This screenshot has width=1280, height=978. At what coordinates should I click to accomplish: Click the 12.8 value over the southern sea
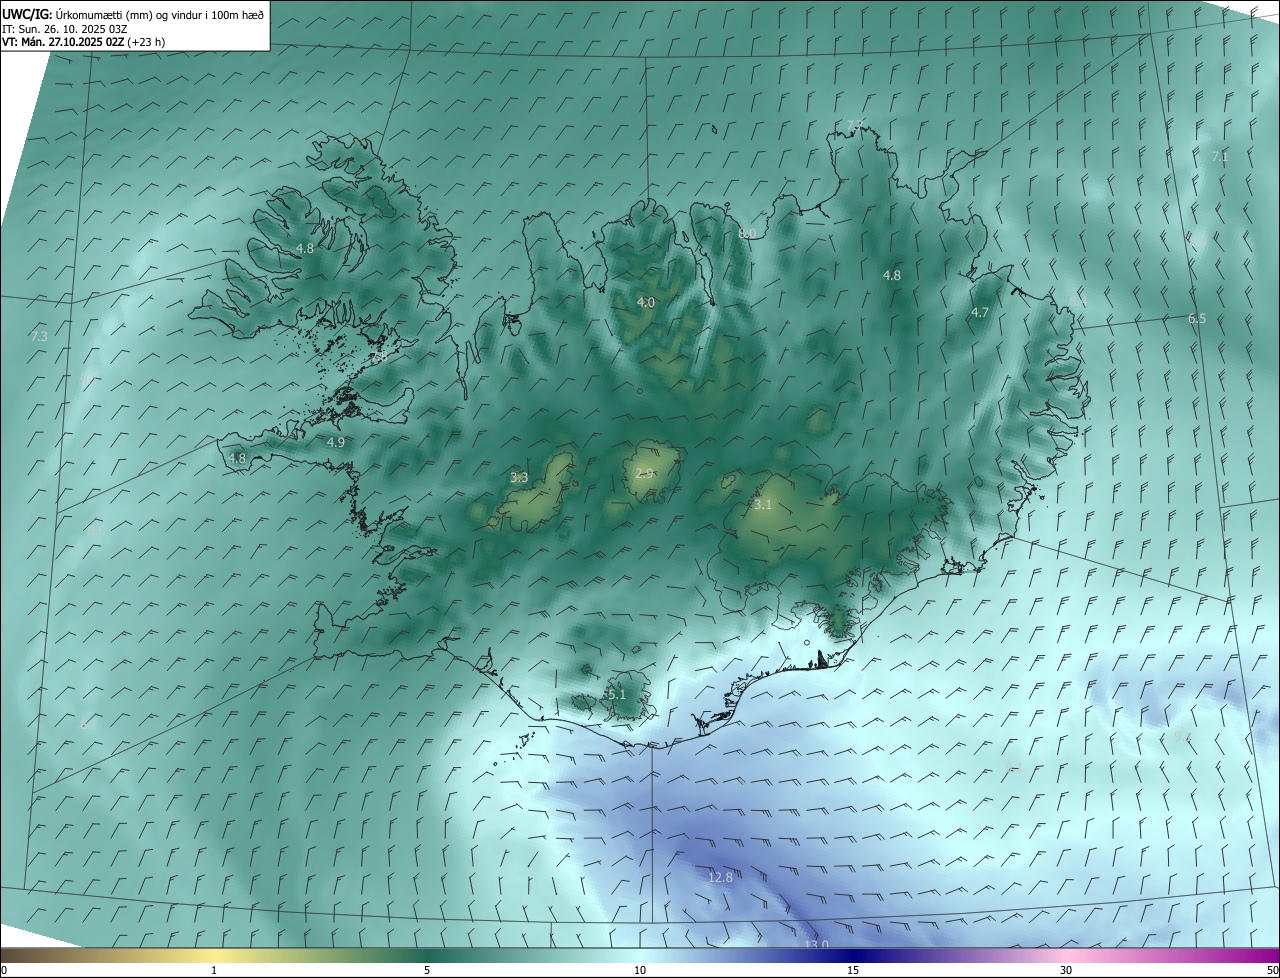[x=720, y=877]
